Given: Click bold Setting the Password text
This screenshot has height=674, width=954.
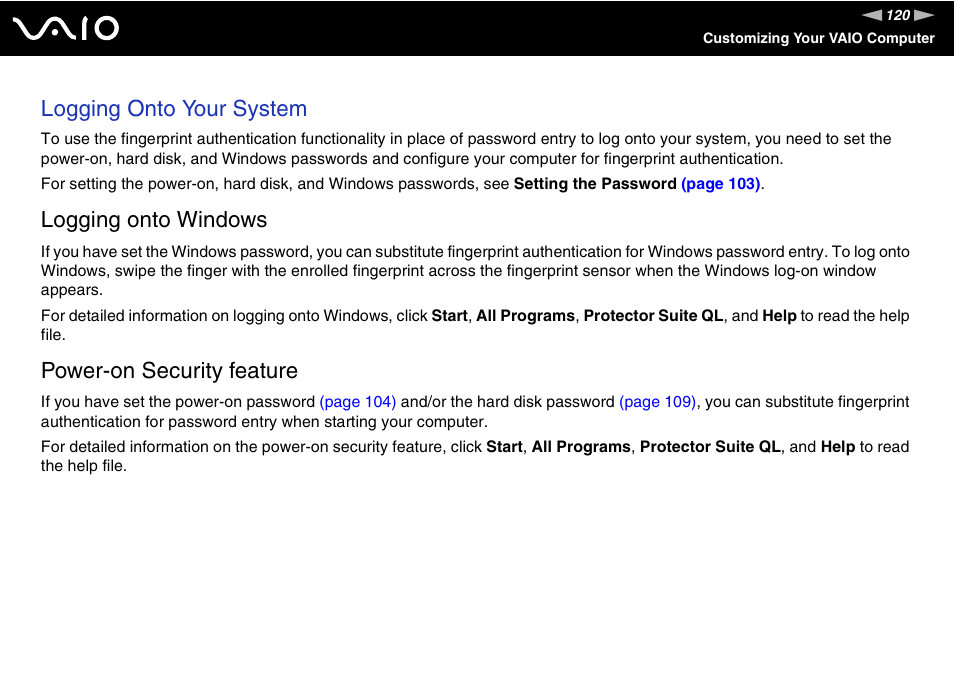Looking at the screenshot, I should pyautogui.click(x=595, y=184).
